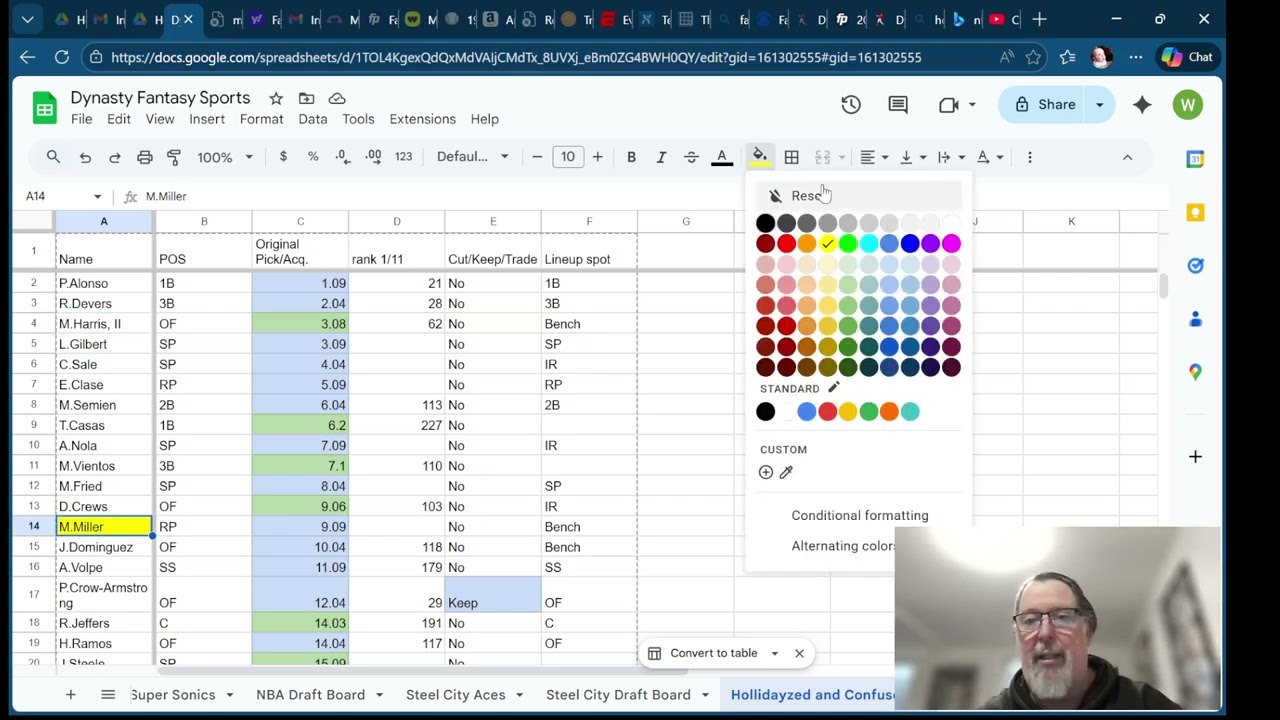Click the Share button
Image resolution: width=1280 pixels, height=720 pixels.
point(1043,105)
